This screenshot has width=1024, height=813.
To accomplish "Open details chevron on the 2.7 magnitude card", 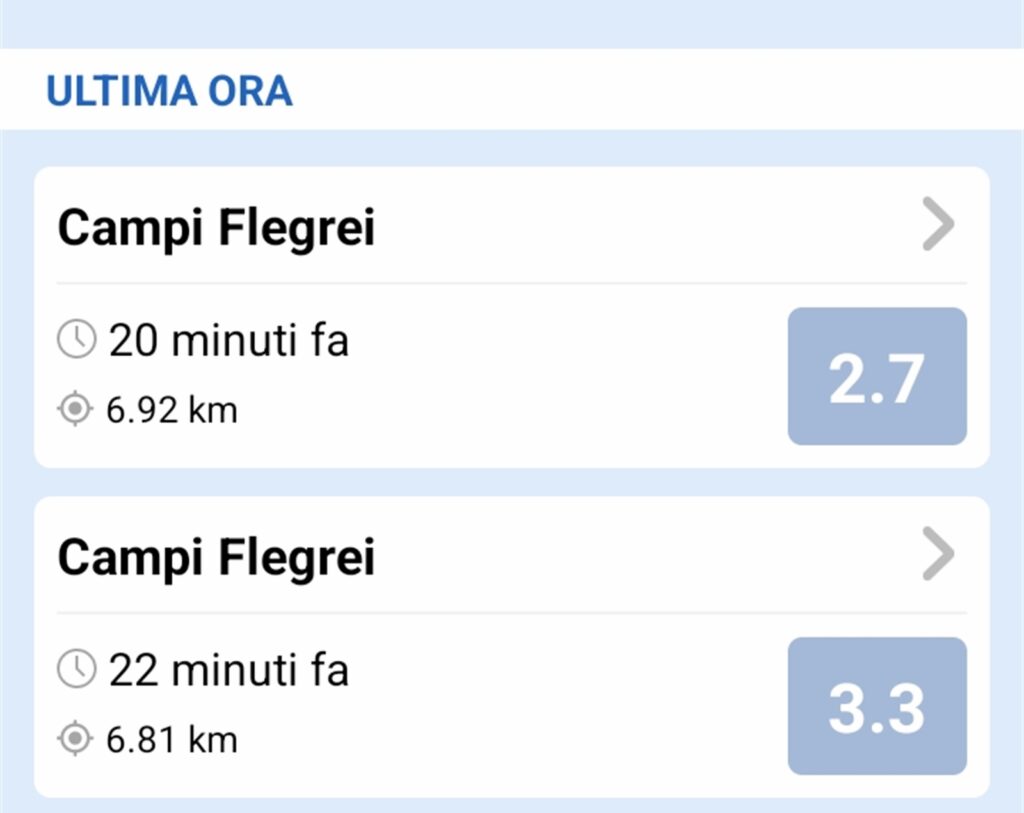I will [x=938, y=228].
